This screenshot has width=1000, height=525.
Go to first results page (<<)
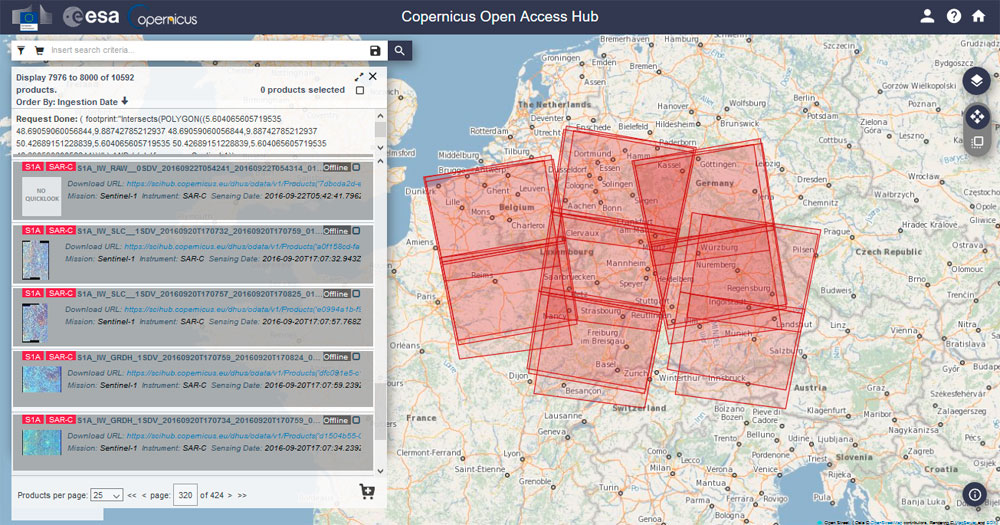132,495
